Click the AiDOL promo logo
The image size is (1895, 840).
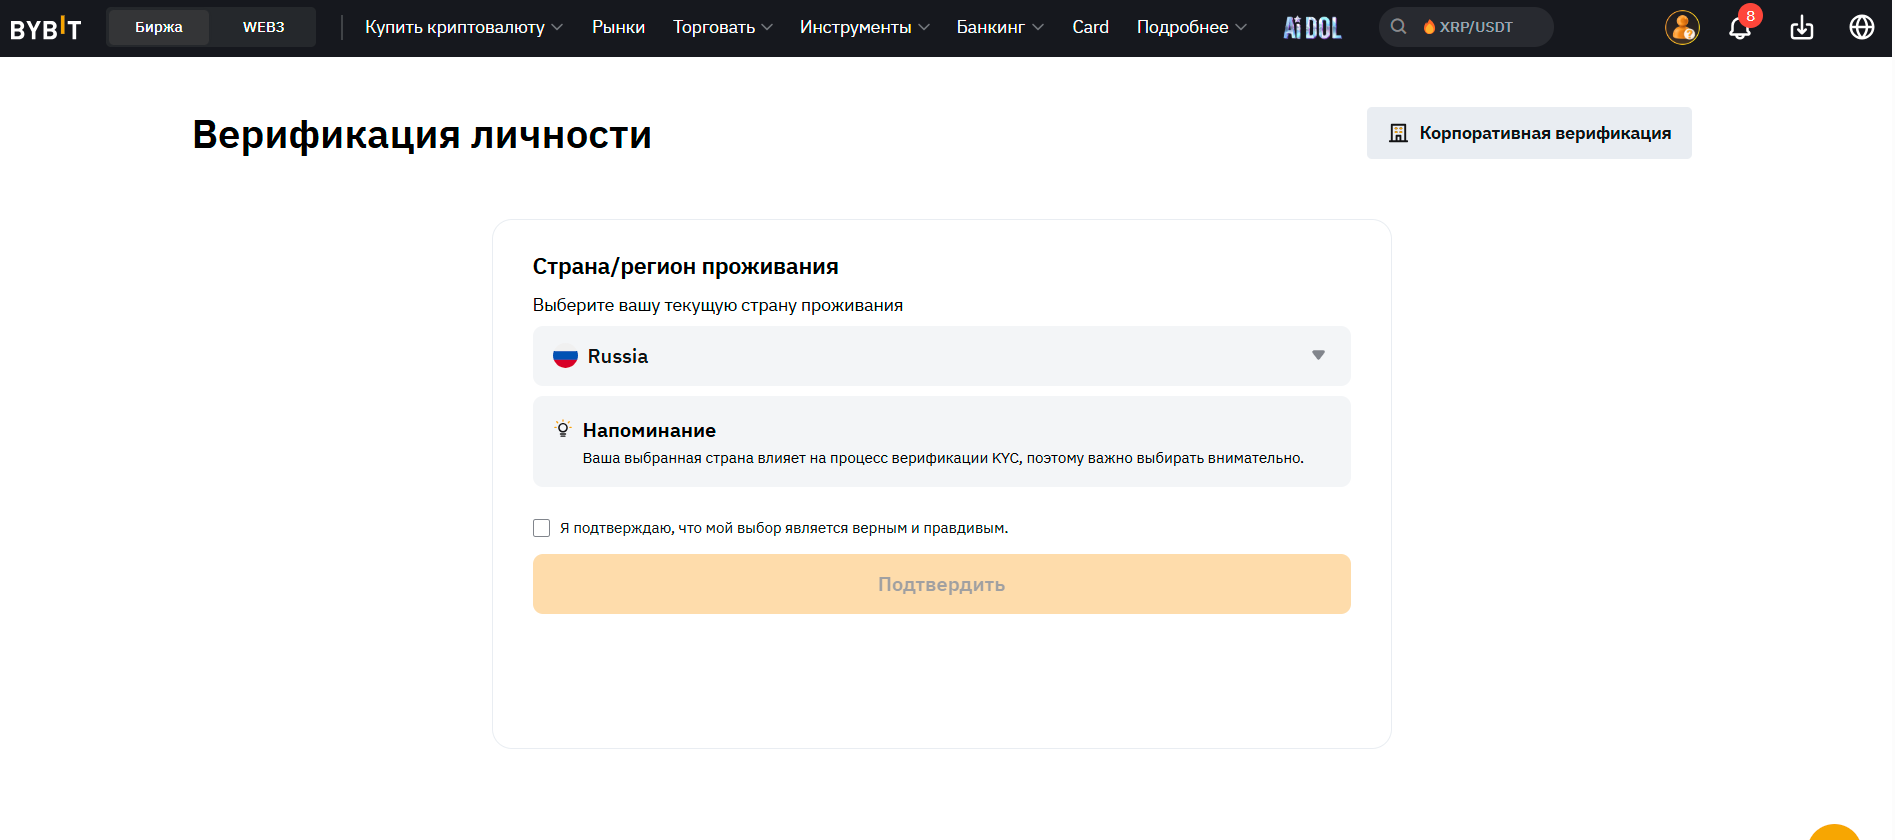(x=1312, y=28)
